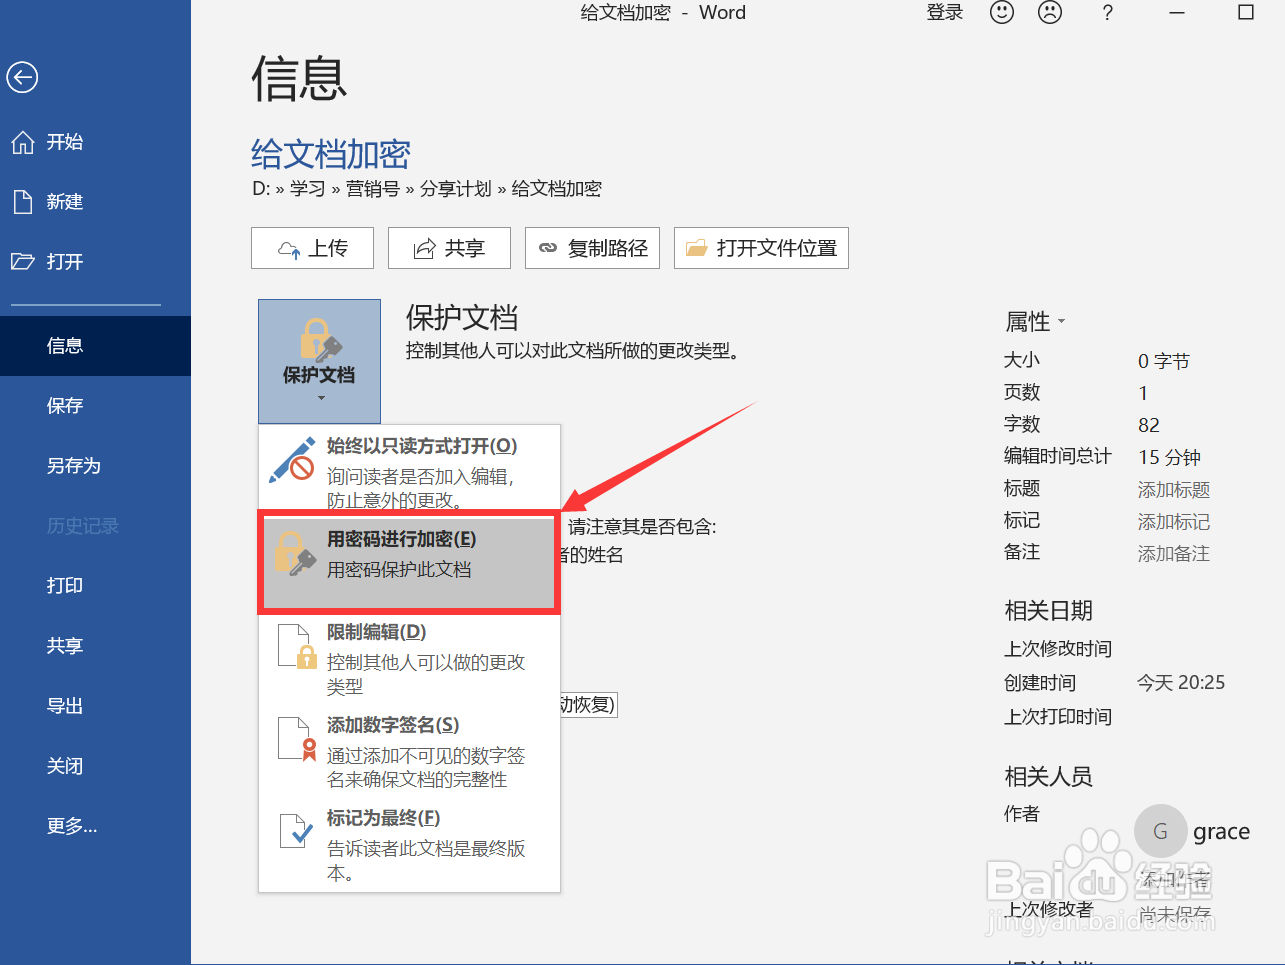Click the new document icon beside 新建
Viewport: 1285px width, 965px height.
(23, 202)
